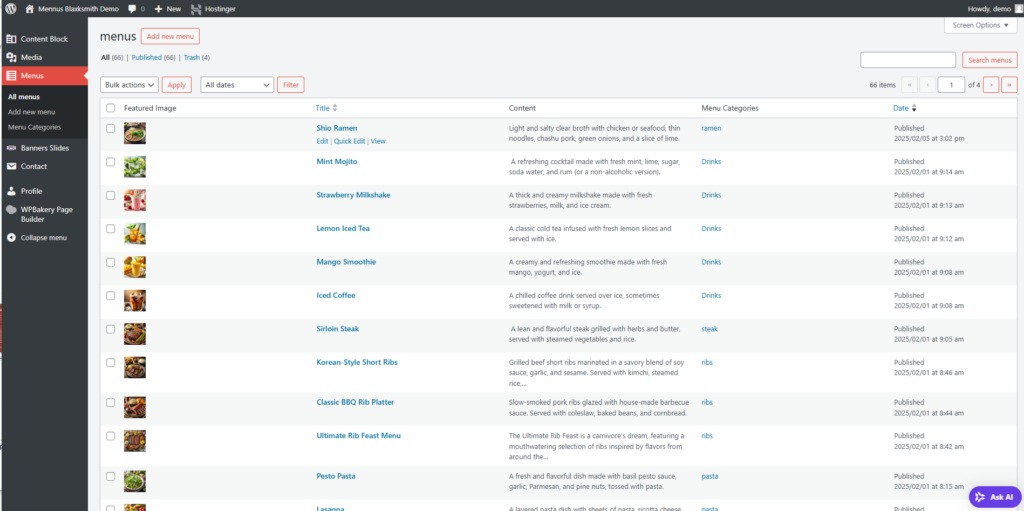Switch to the Trash view filter

tap(196, 58)
